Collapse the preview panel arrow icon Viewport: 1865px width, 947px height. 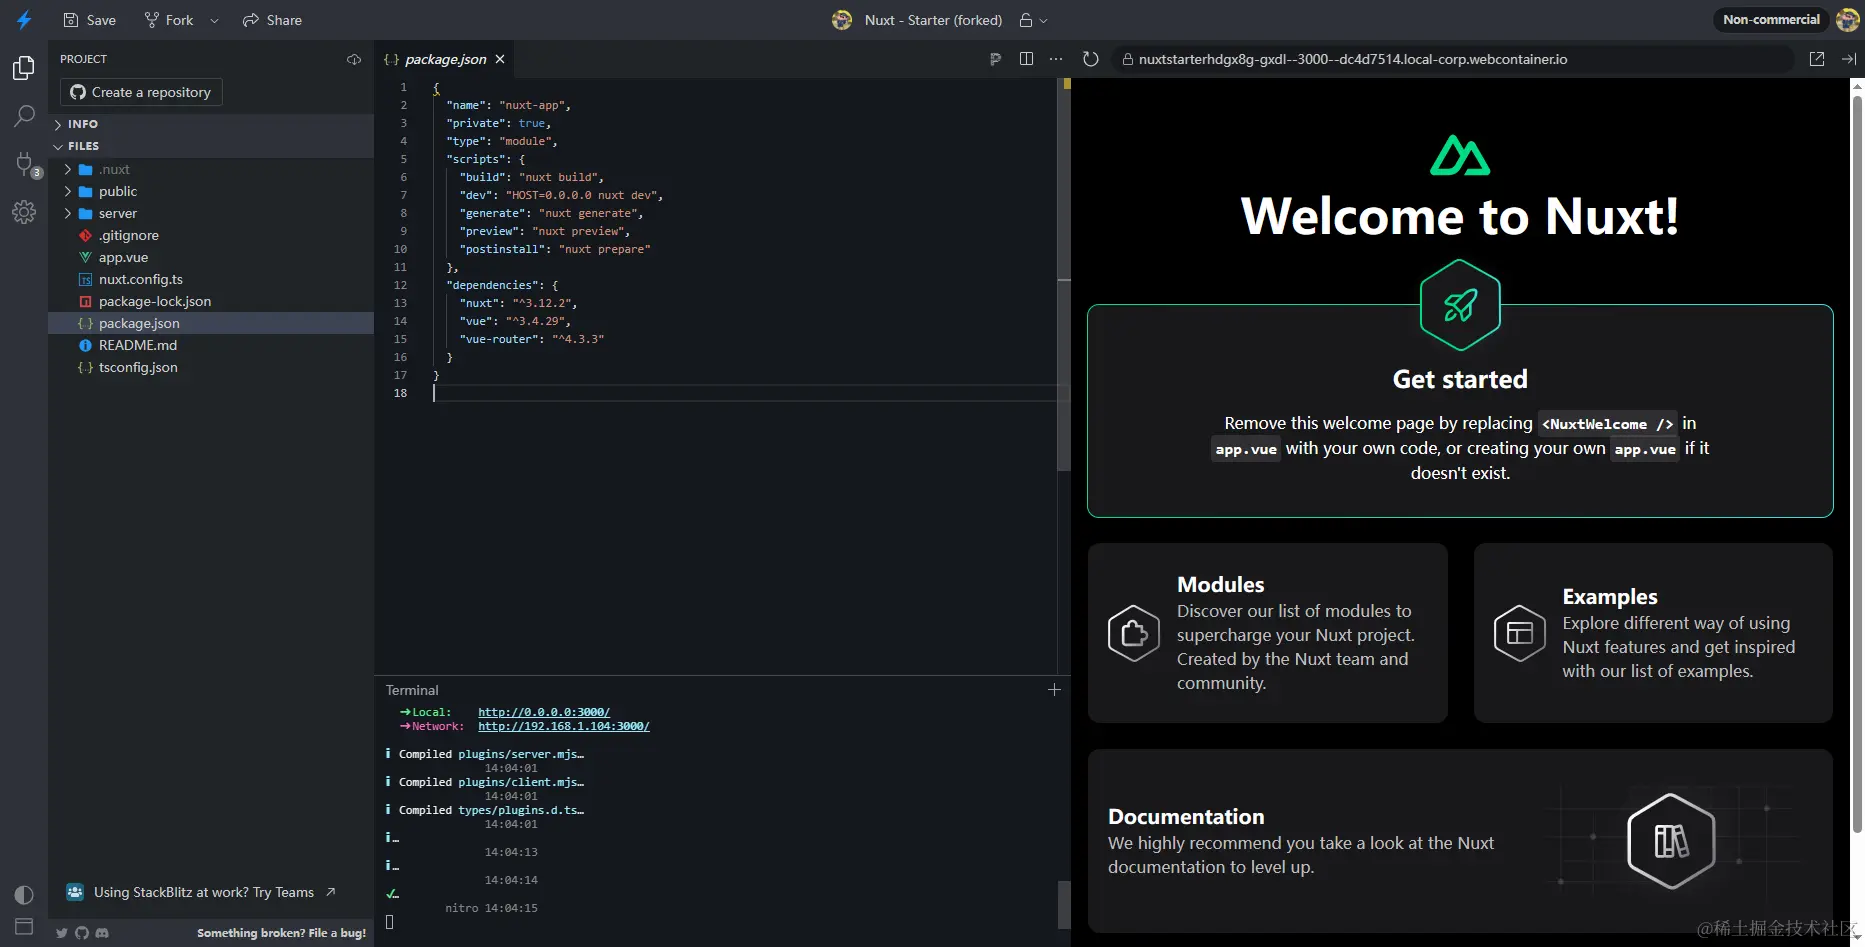click(1848, 59)
